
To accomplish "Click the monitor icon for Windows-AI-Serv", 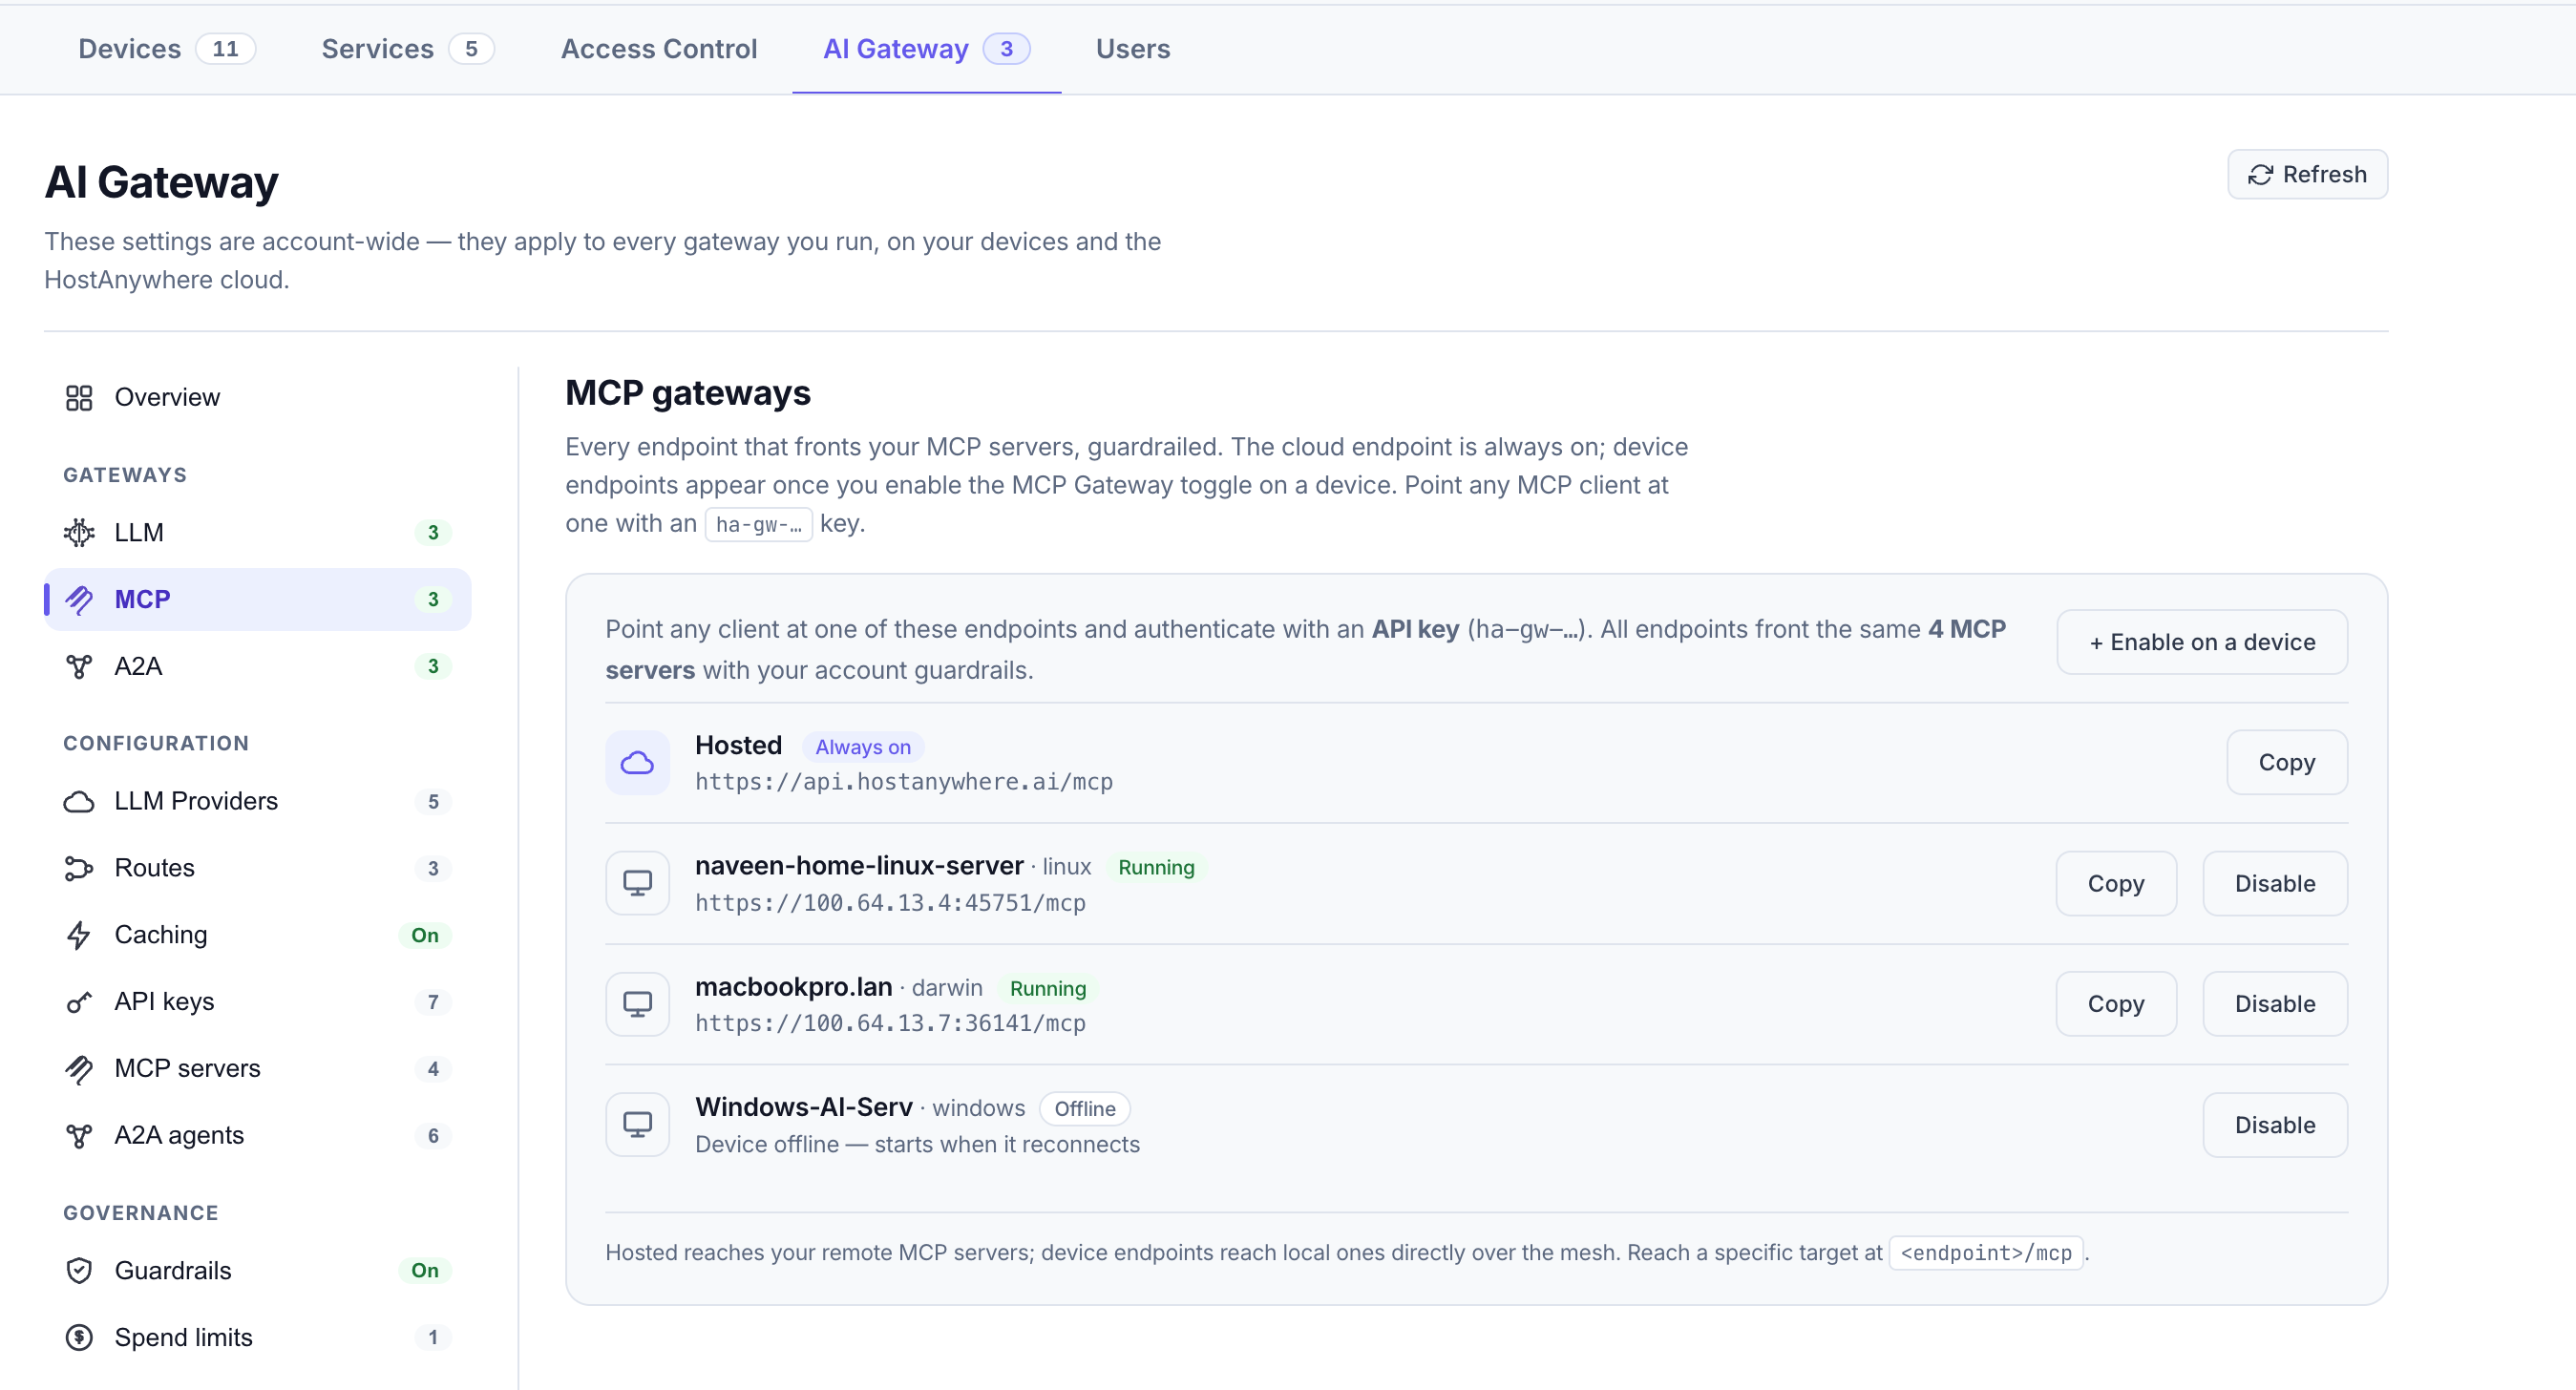I will [637, 1125].
